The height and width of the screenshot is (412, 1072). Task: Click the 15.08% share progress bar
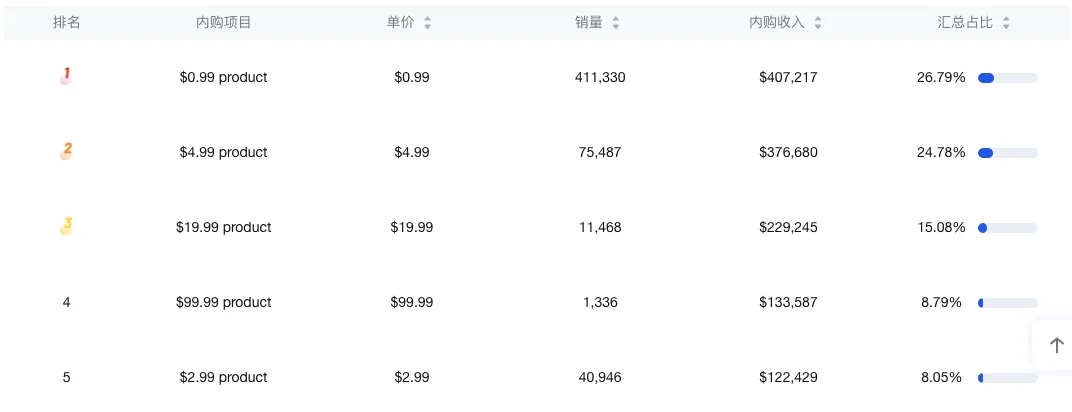tap(1007, 228)
